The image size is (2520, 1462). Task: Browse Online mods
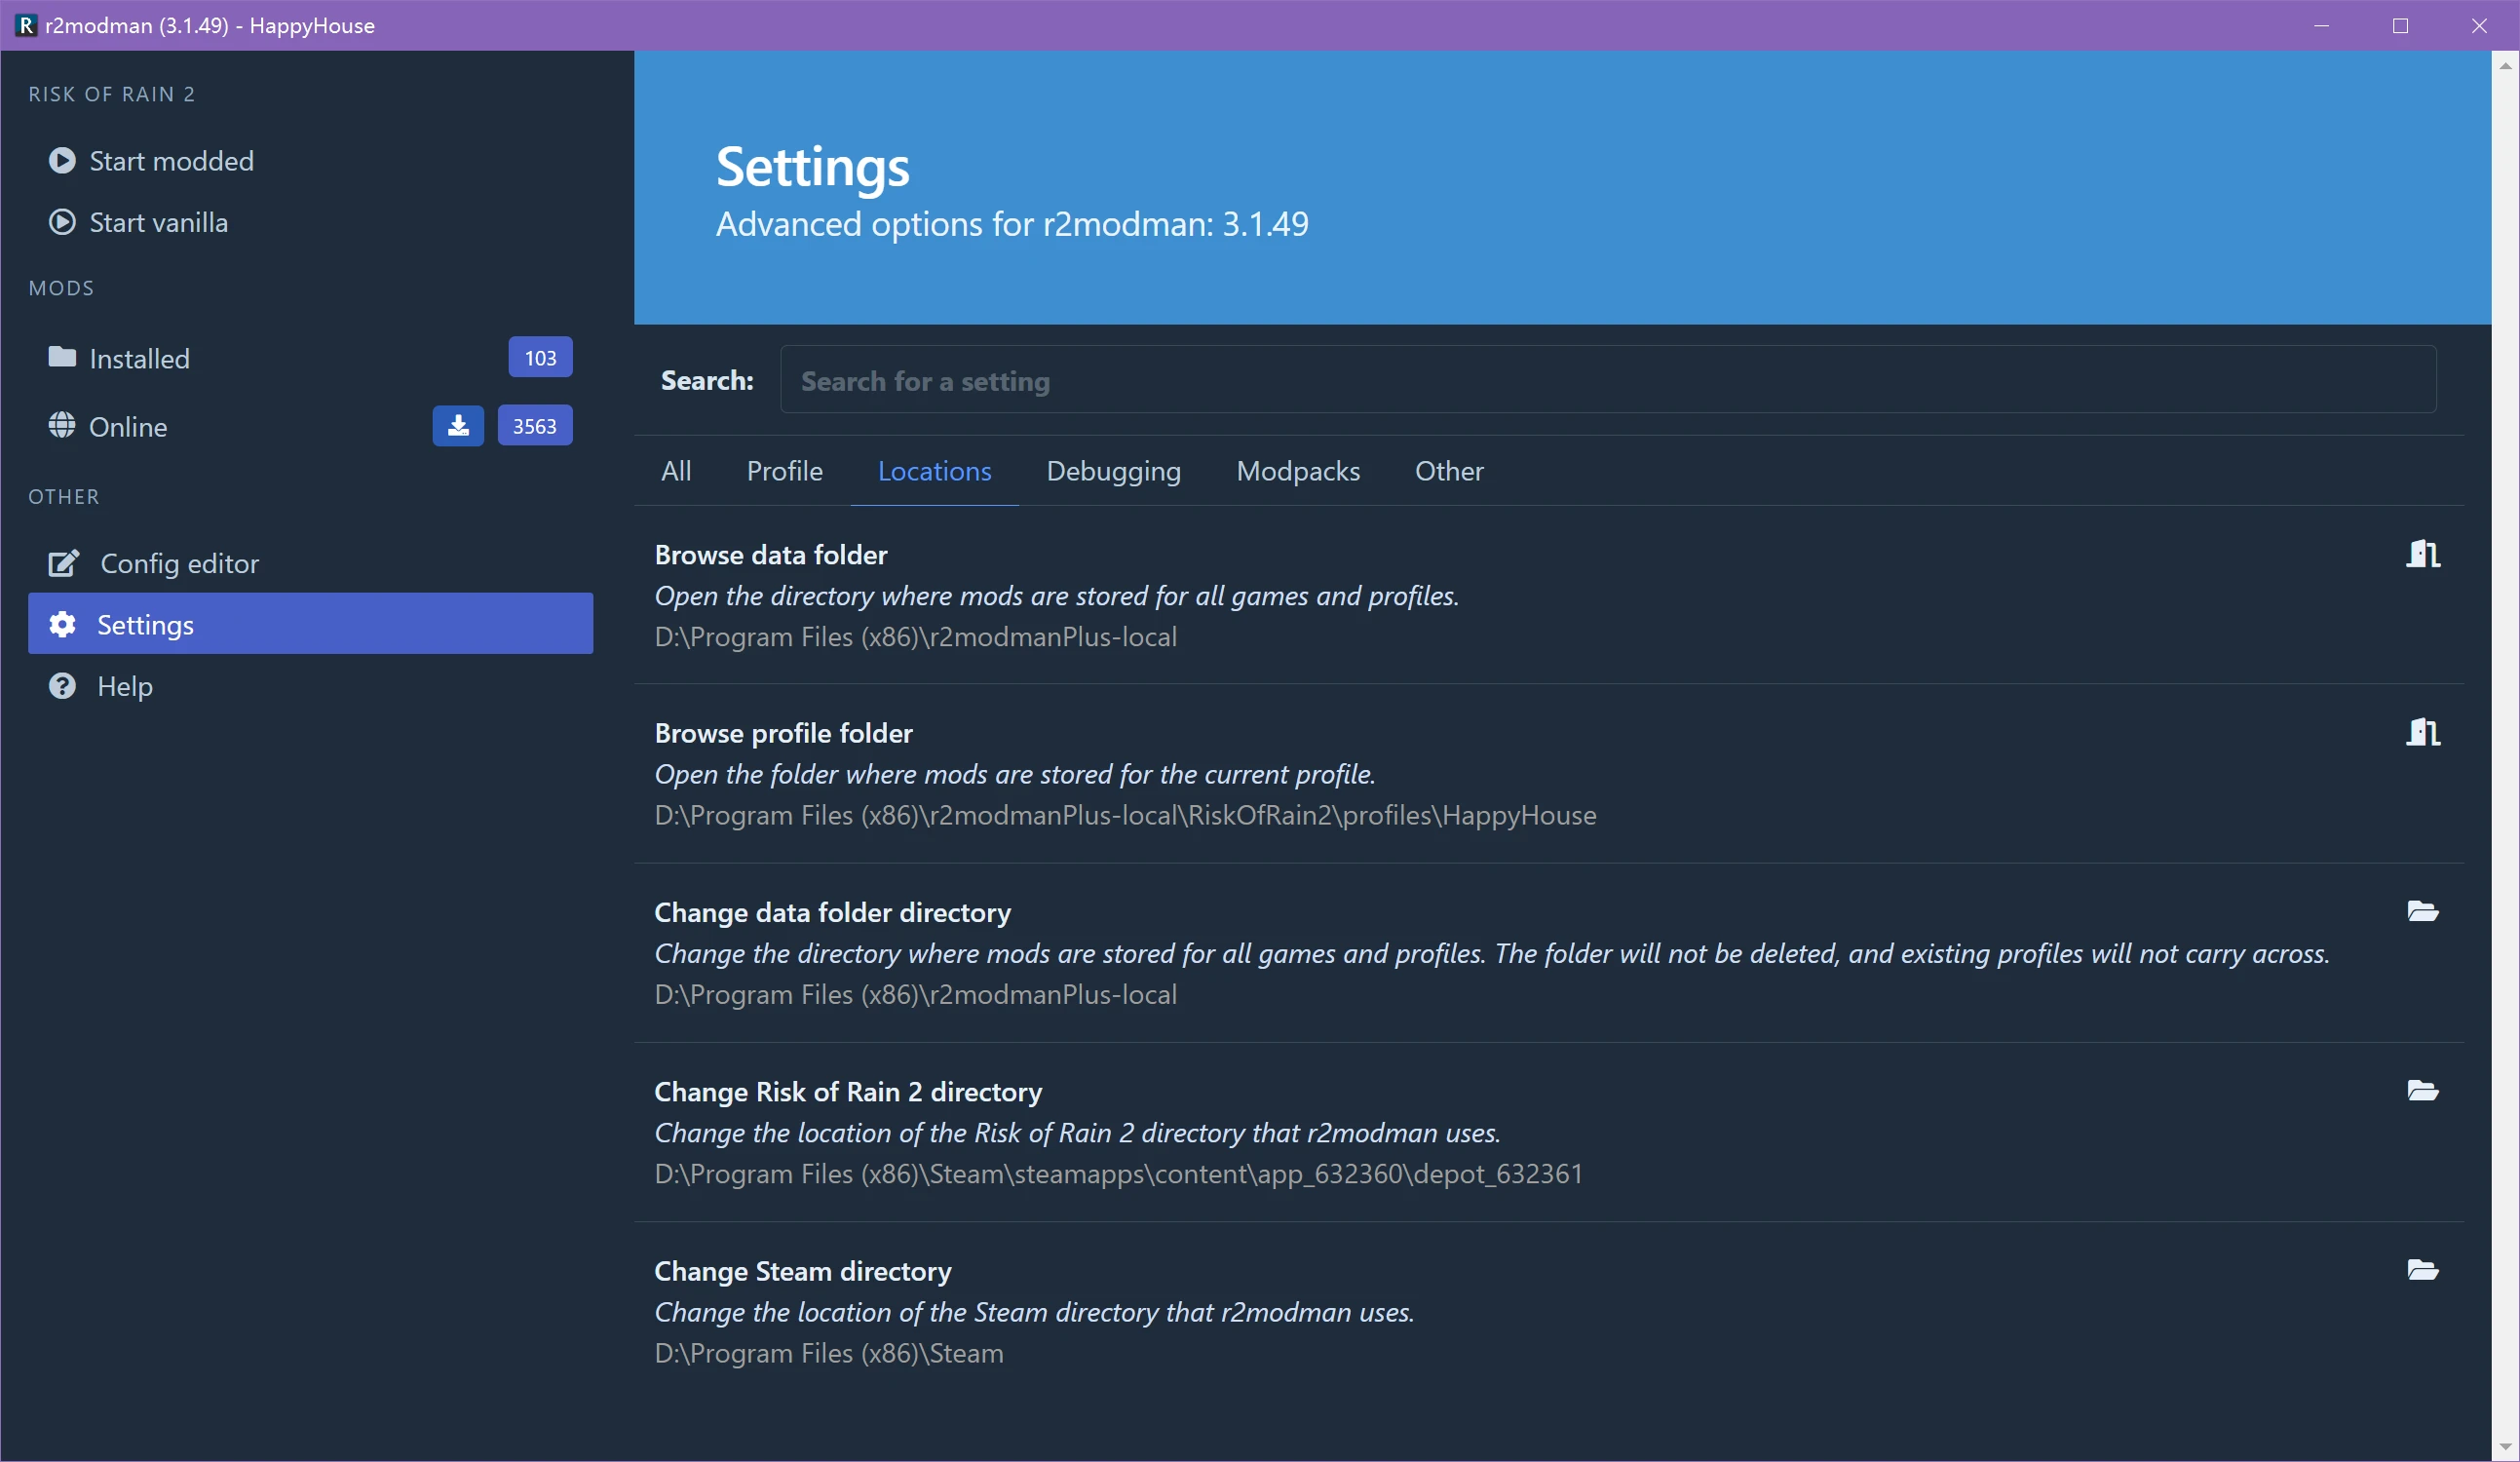128,427
